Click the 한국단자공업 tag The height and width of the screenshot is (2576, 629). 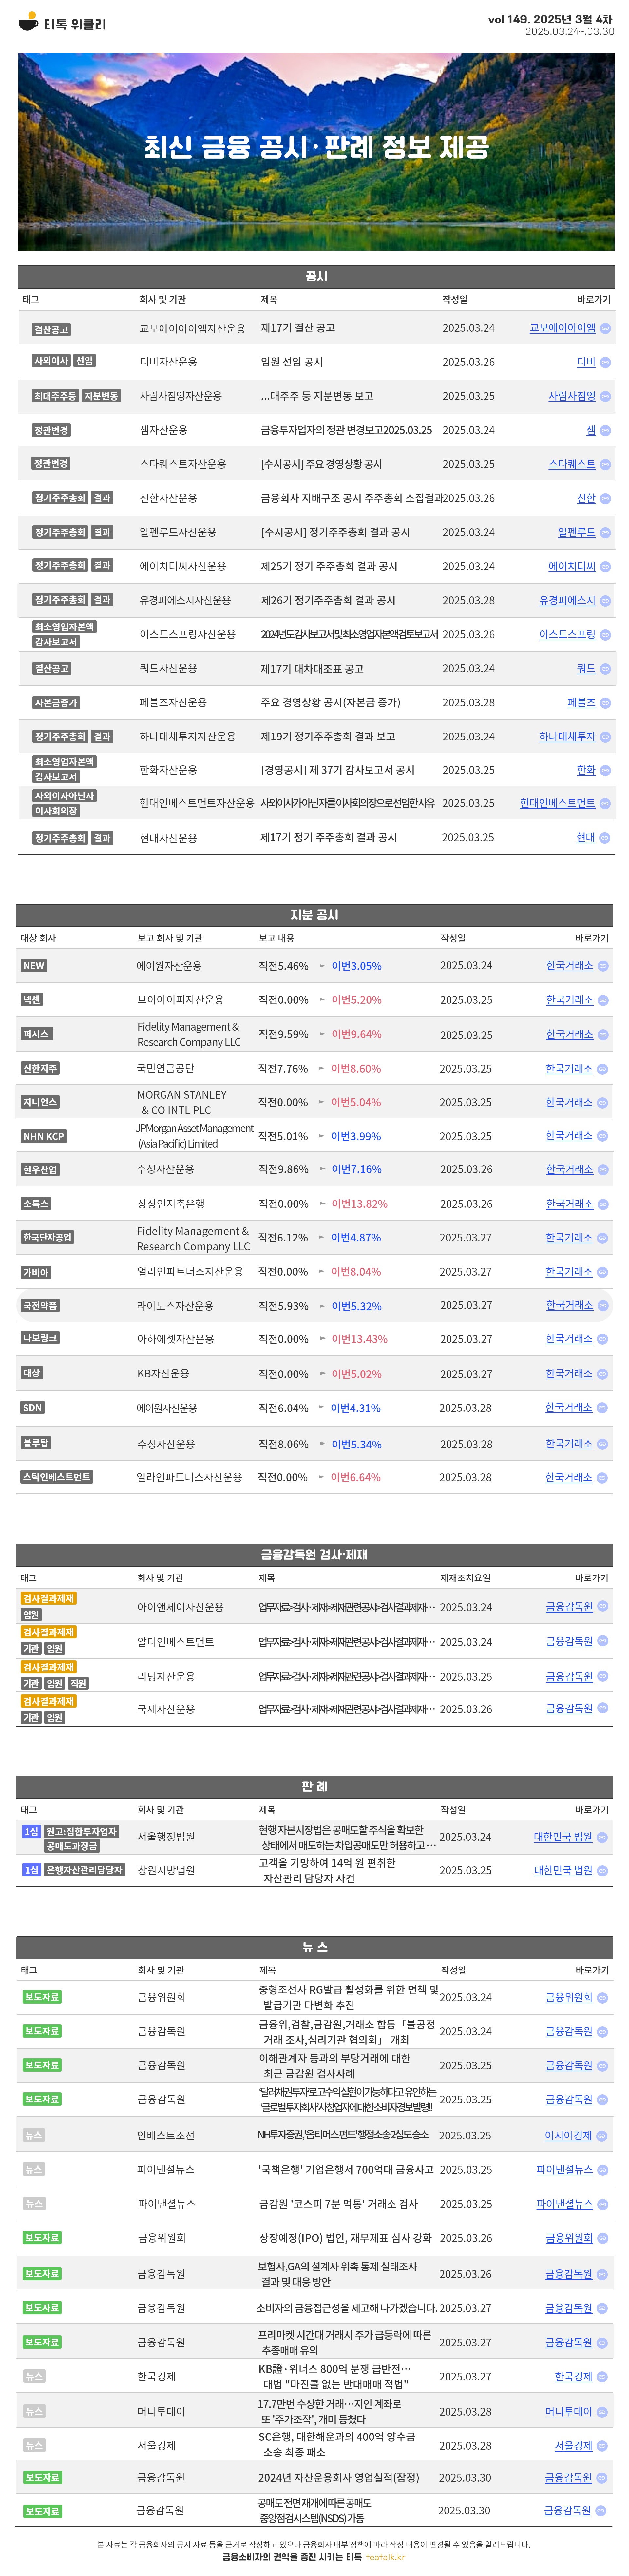[x=47, y=1237]
